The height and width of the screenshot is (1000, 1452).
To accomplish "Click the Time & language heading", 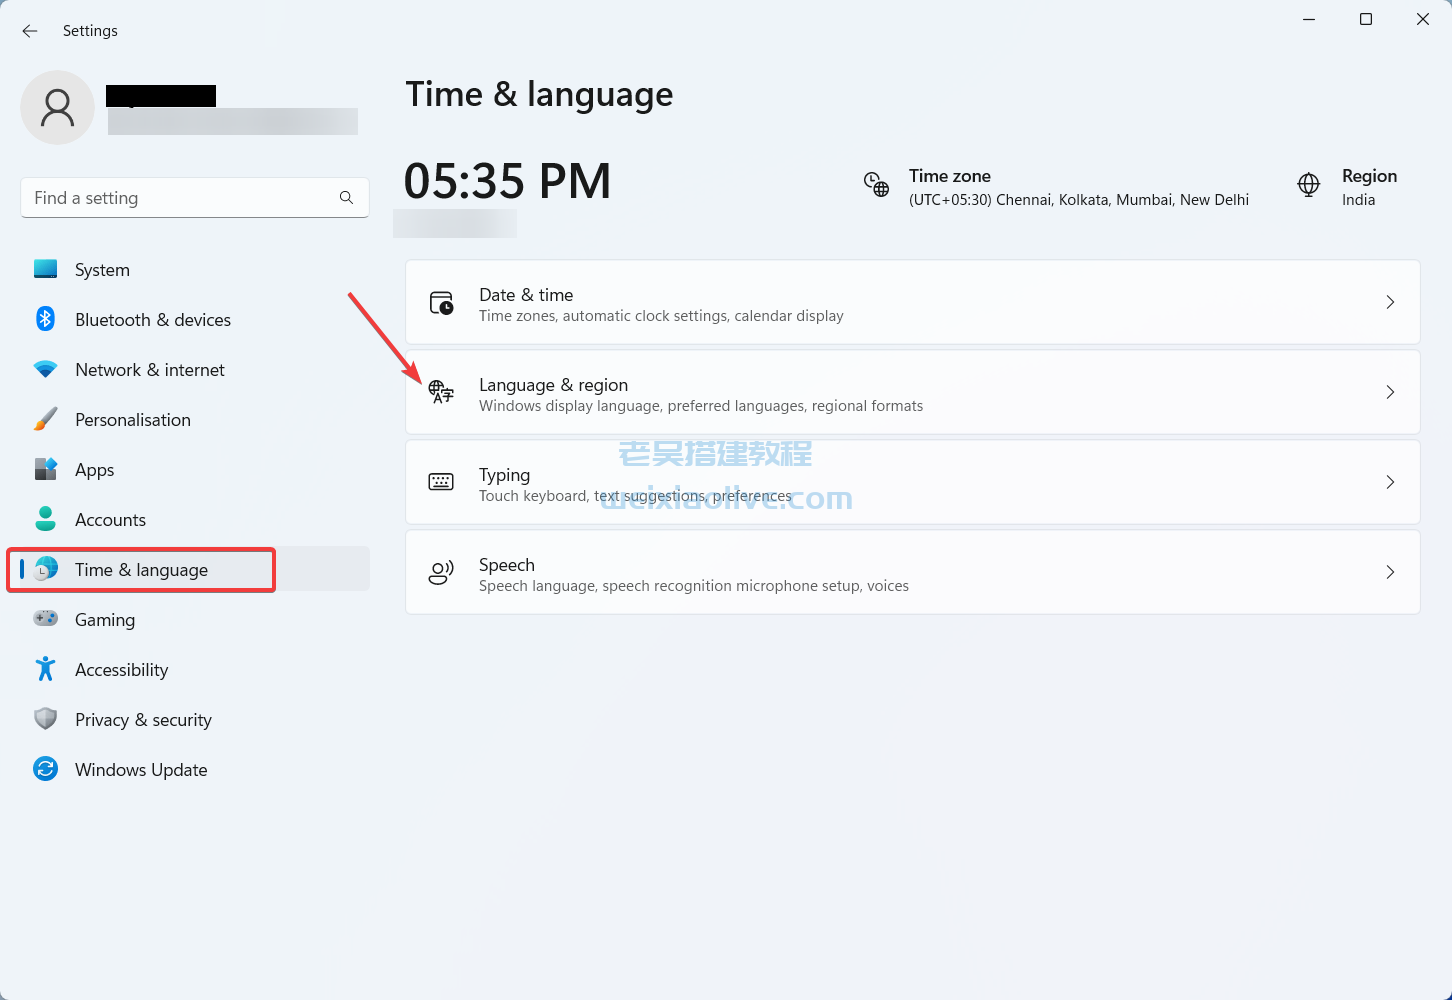I will coord(539,94).
